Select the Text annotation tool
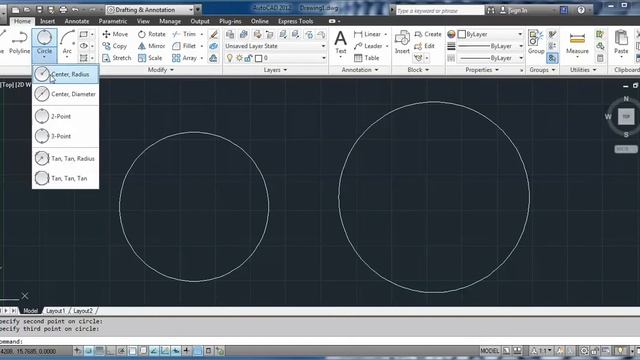 click(340, 43)
